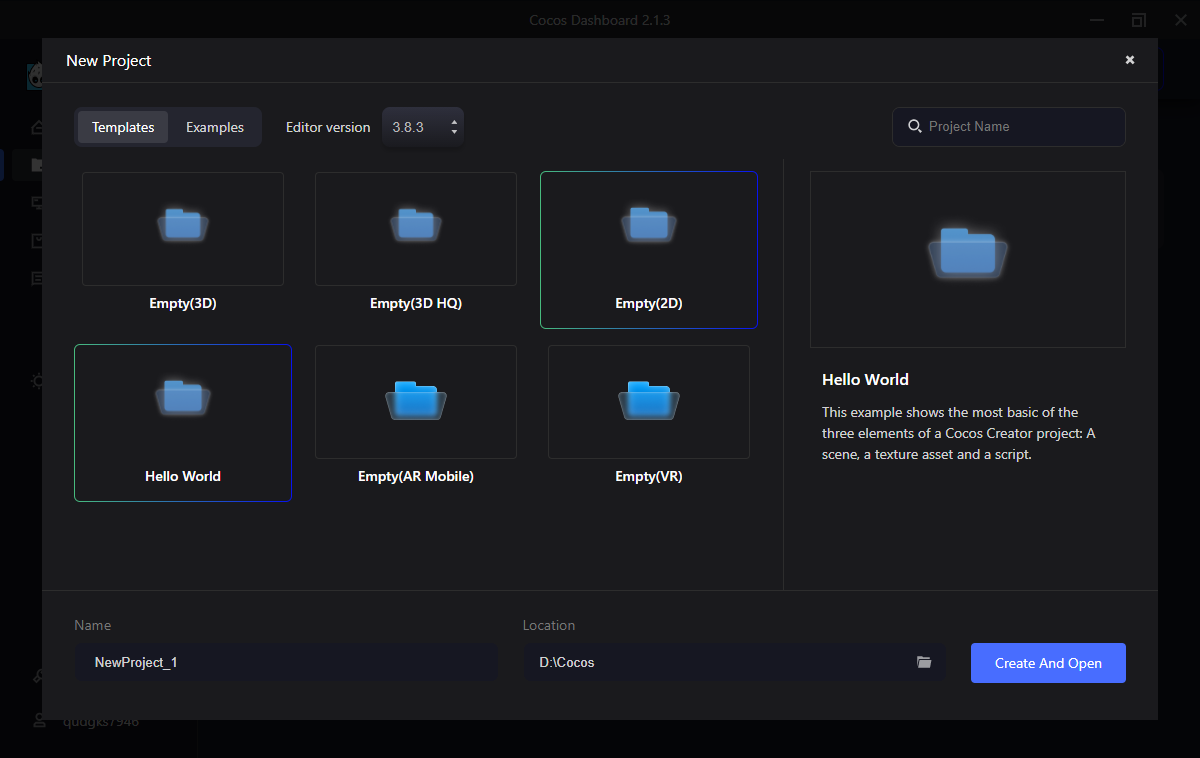Select the Empty(2D) template card
This screenshot has width=1200, height=758.
point(649,249)
